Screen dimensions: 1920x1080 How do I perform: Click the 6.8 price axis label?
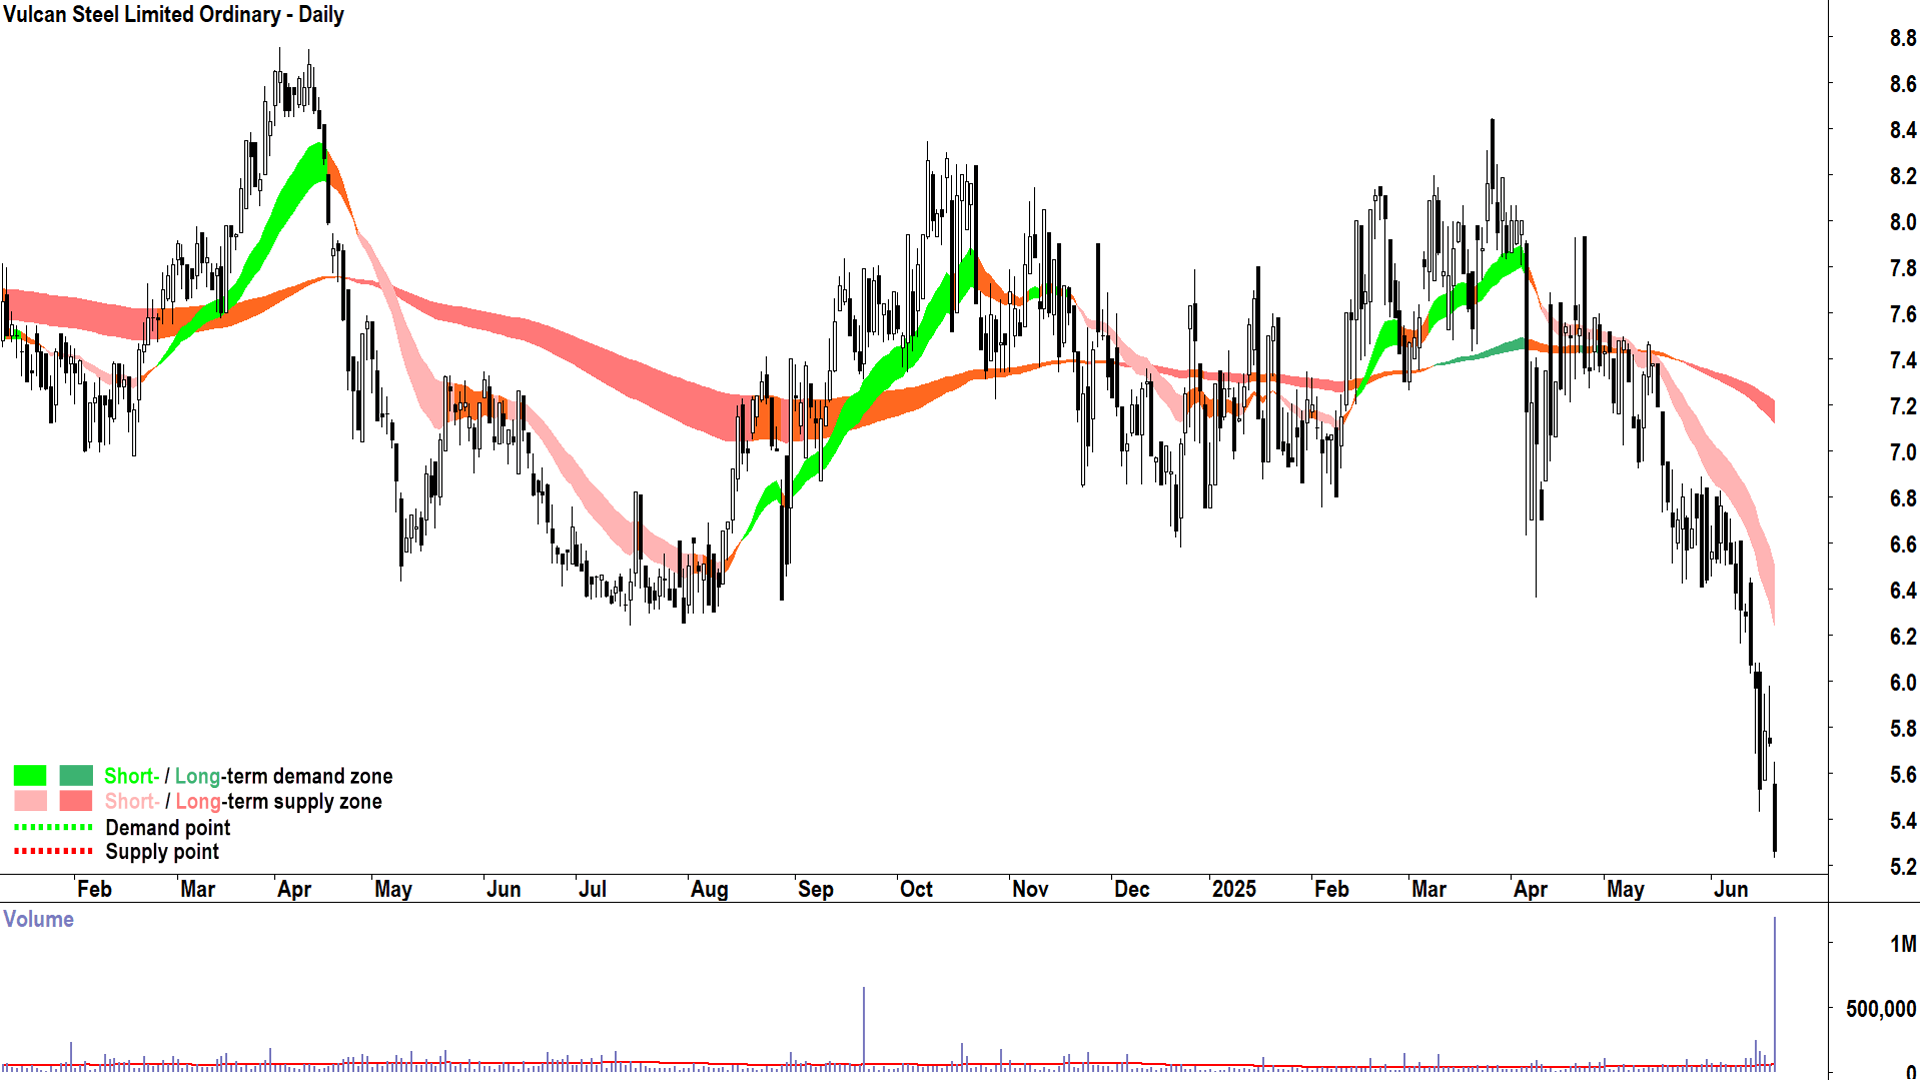click(1902, 498)
